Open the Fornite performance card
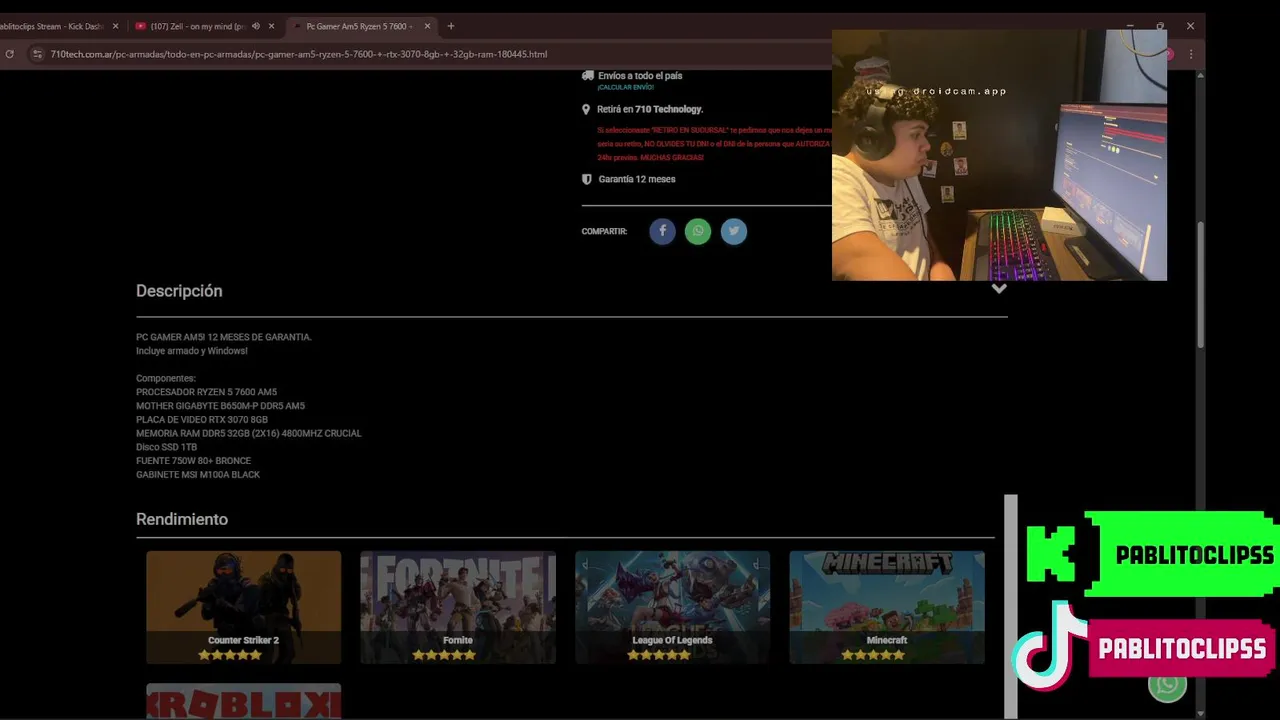Viewport: 1280px width, 720px height. [x=458, y=607]
